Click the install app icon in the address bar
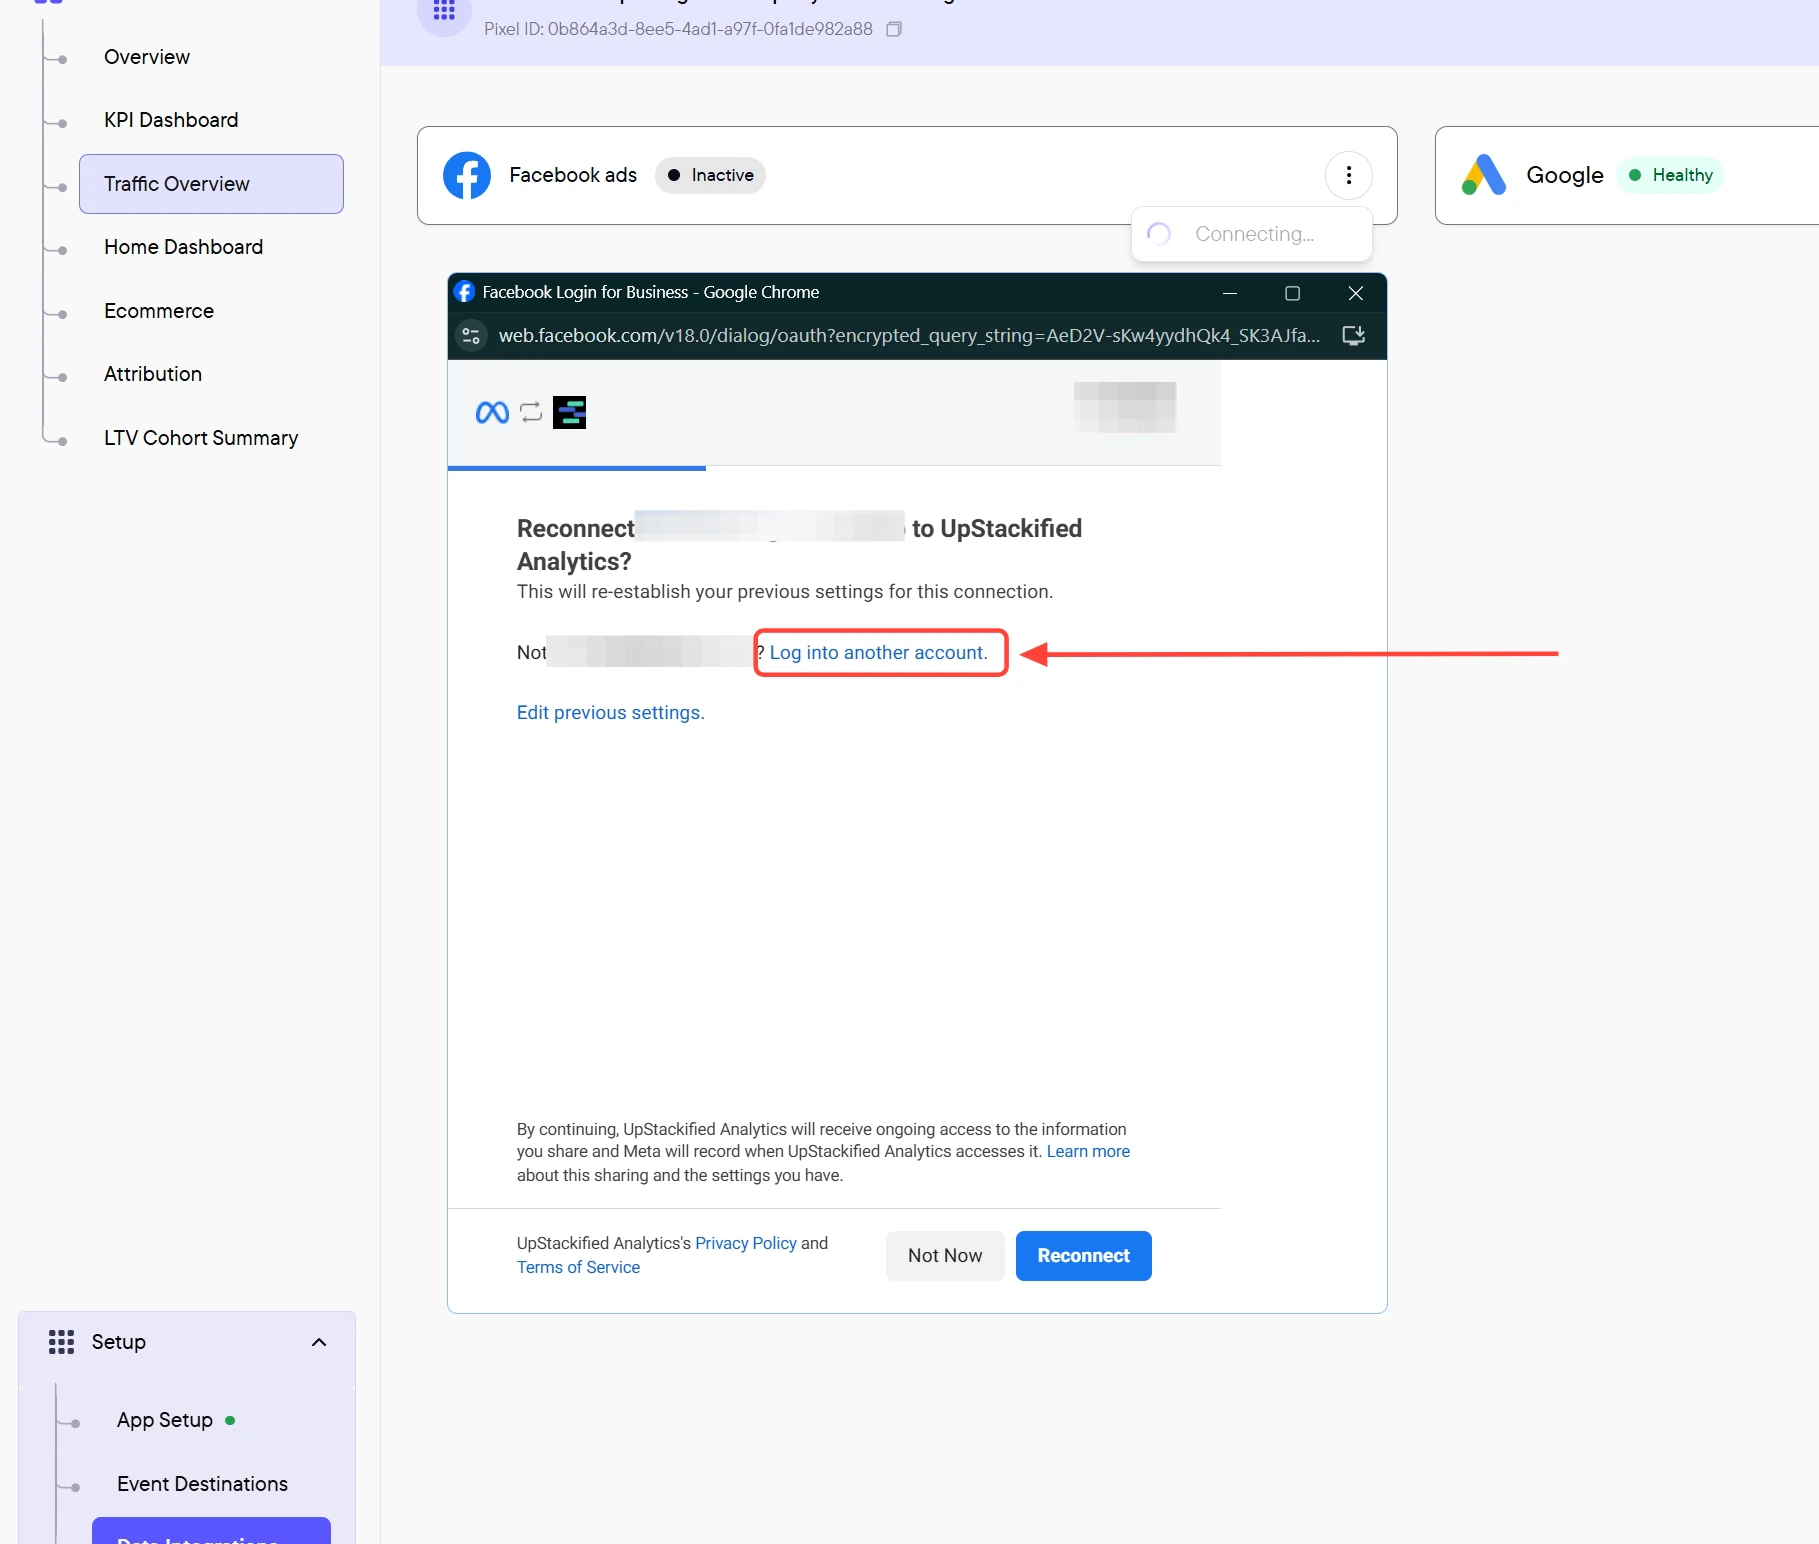This screenshot has width=1819, height=1544. pos(1354,335)
